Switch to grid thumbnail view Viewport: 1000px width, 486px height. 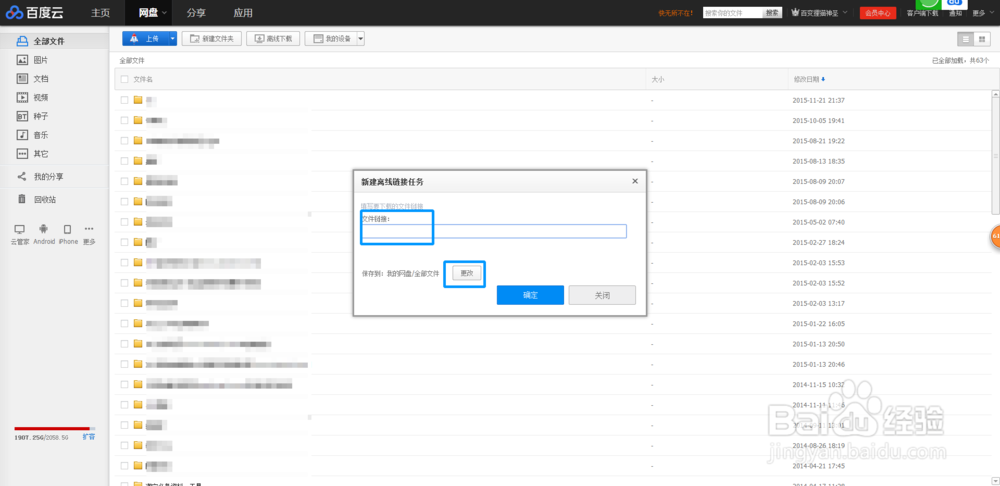[982, 39]
